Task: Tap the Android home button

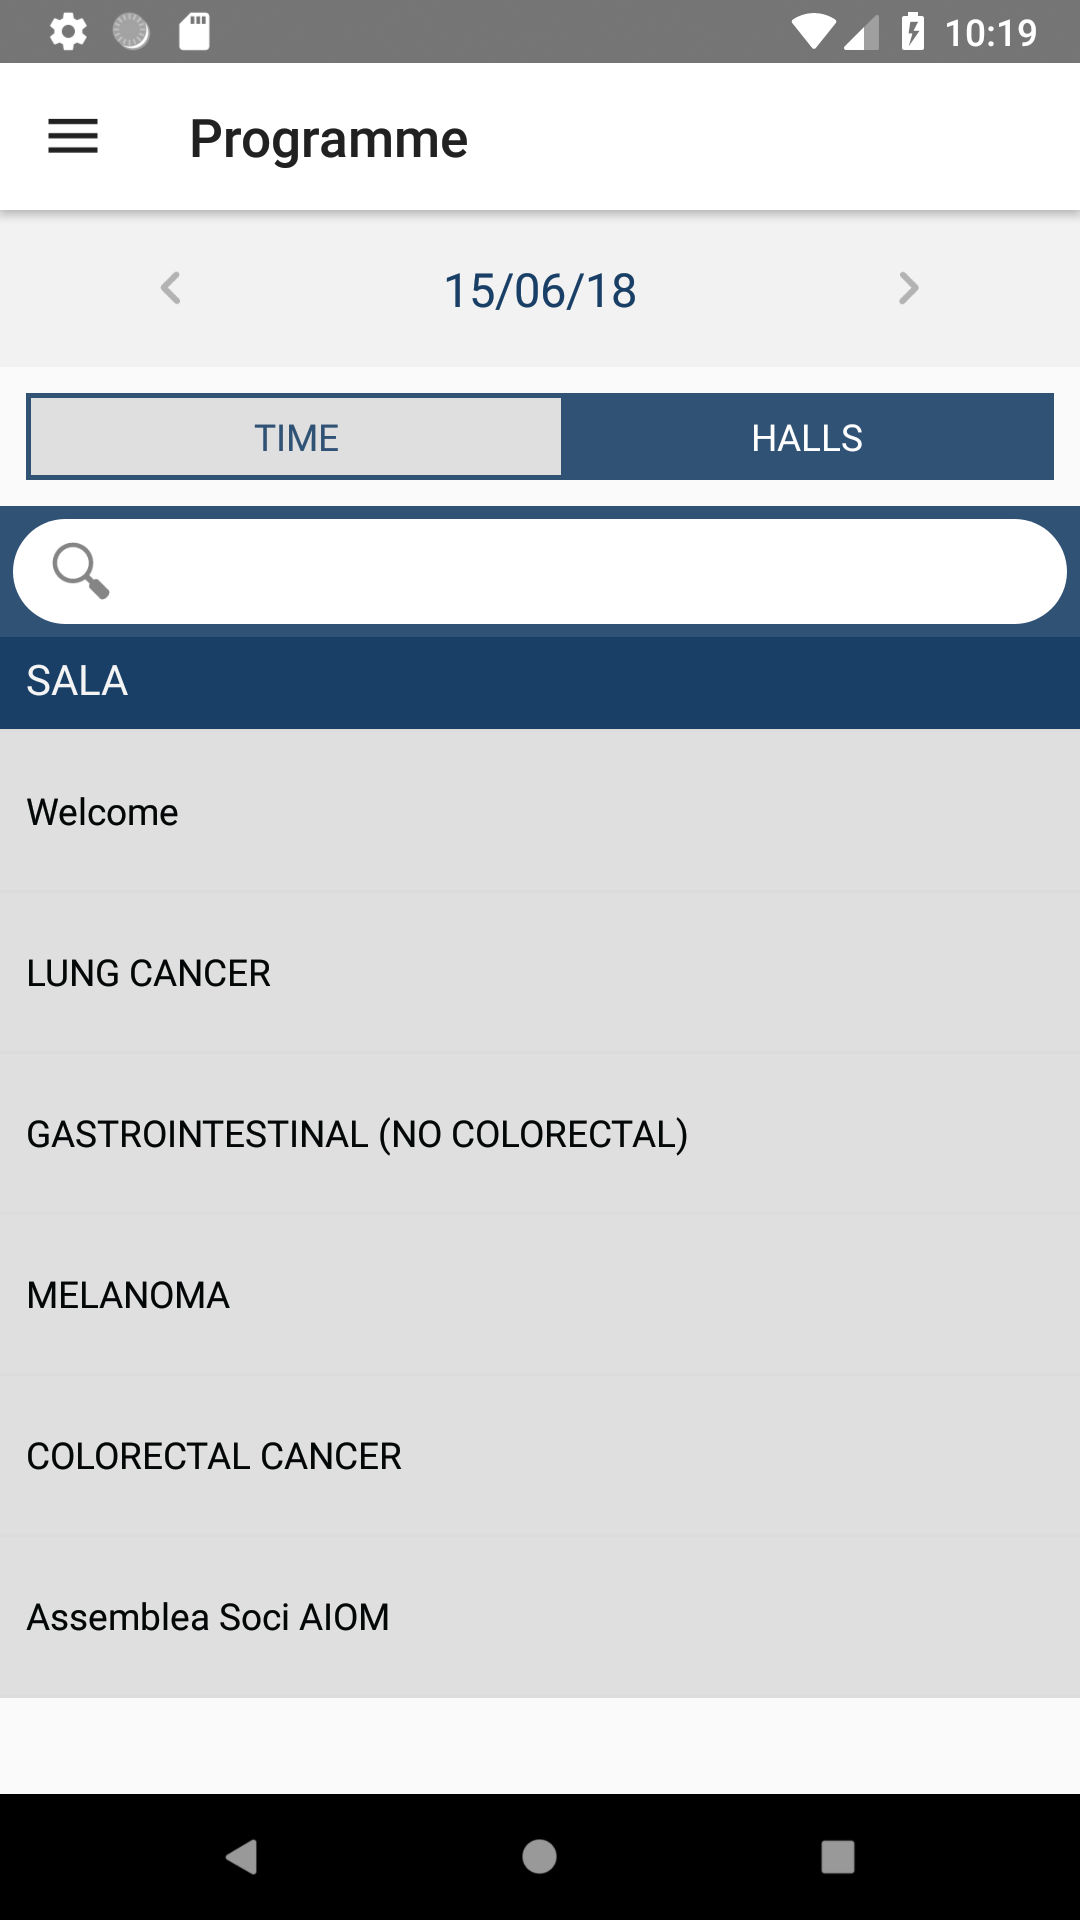Action: 539,1857
